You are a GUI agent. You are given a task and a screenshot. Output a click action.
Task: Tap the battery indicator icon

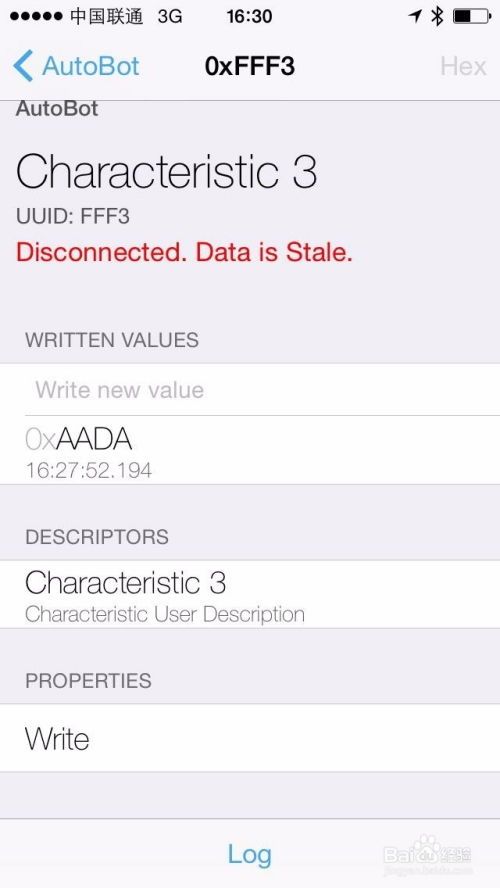[x=472, y=17]
